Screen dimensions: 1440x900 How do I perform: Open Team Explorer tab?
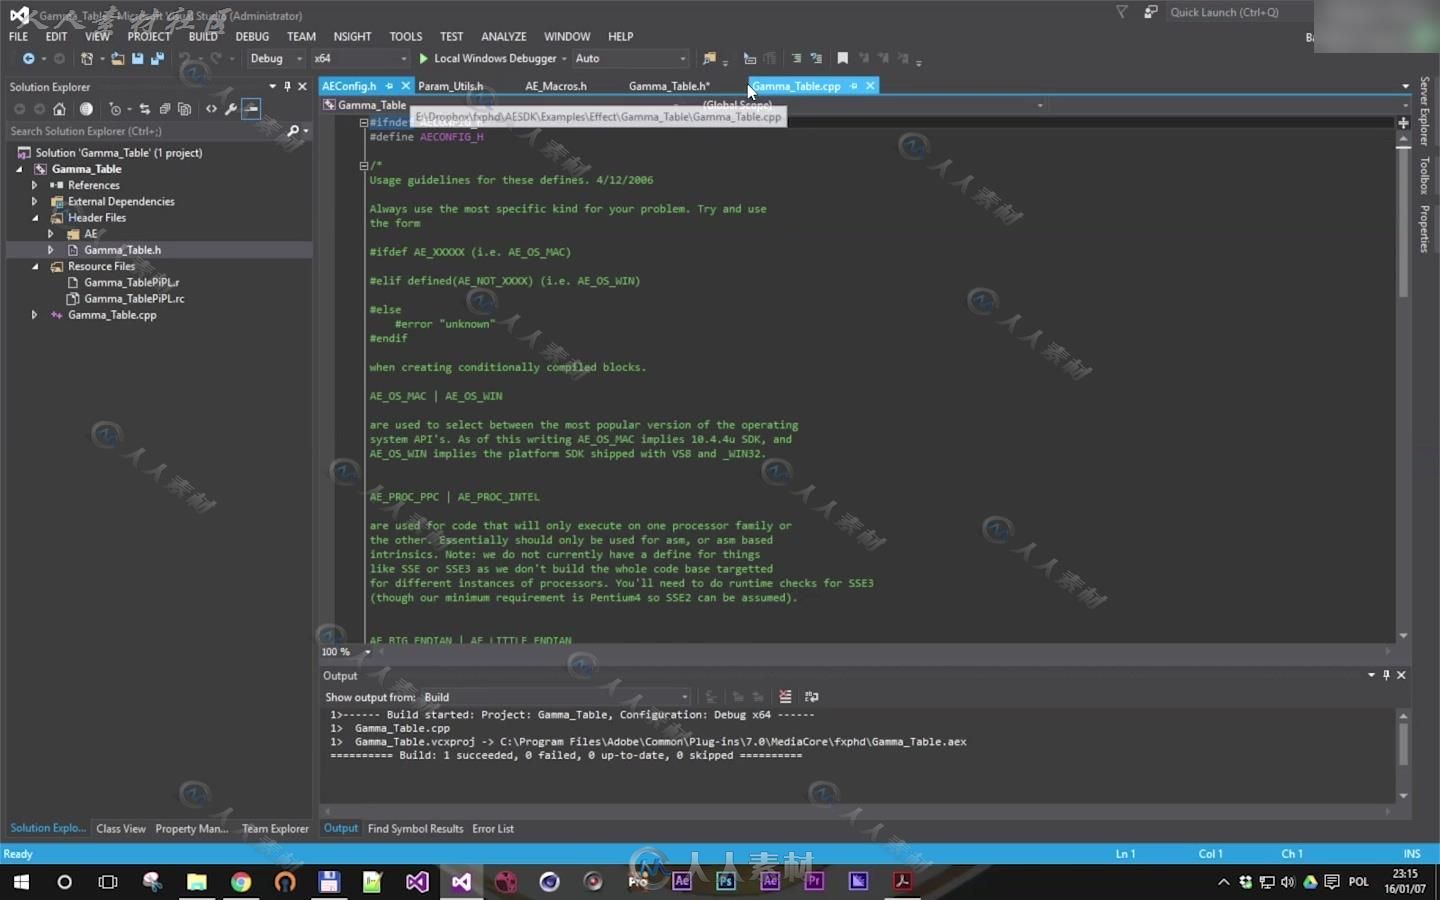275,829
